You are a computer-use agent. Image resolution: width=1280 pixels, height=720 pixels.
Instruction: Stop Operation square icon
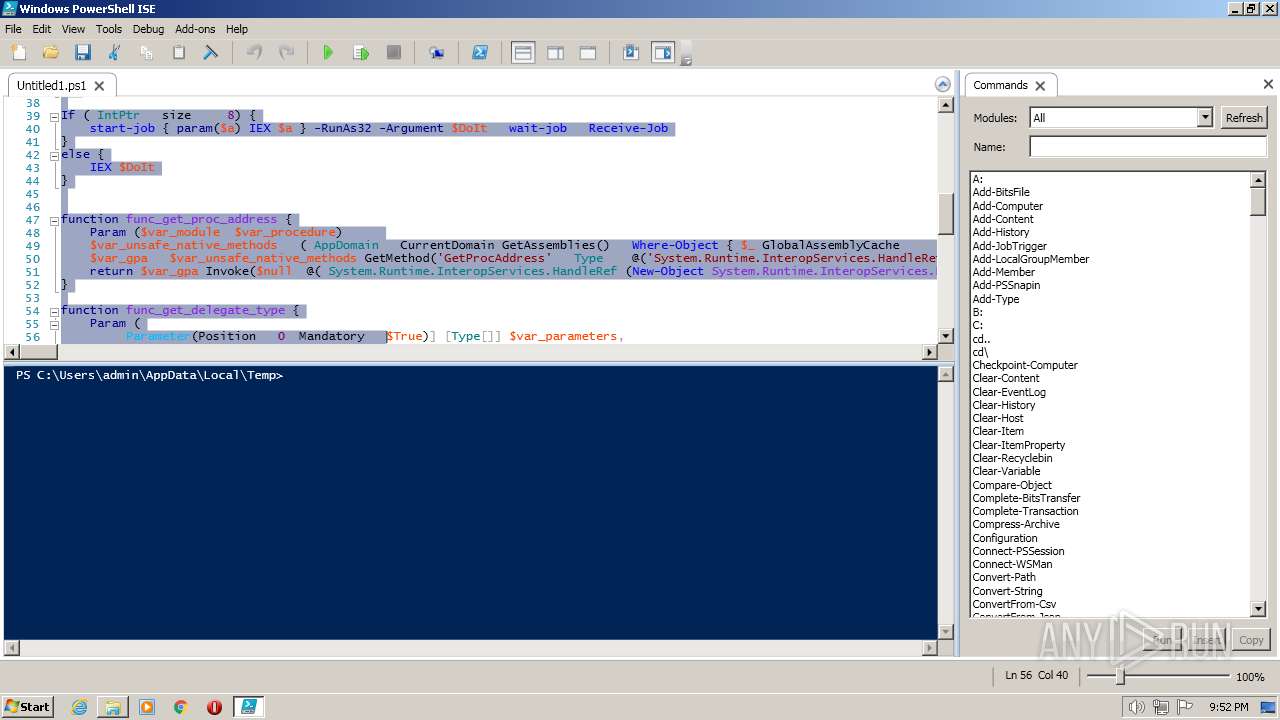click(394, 52)
